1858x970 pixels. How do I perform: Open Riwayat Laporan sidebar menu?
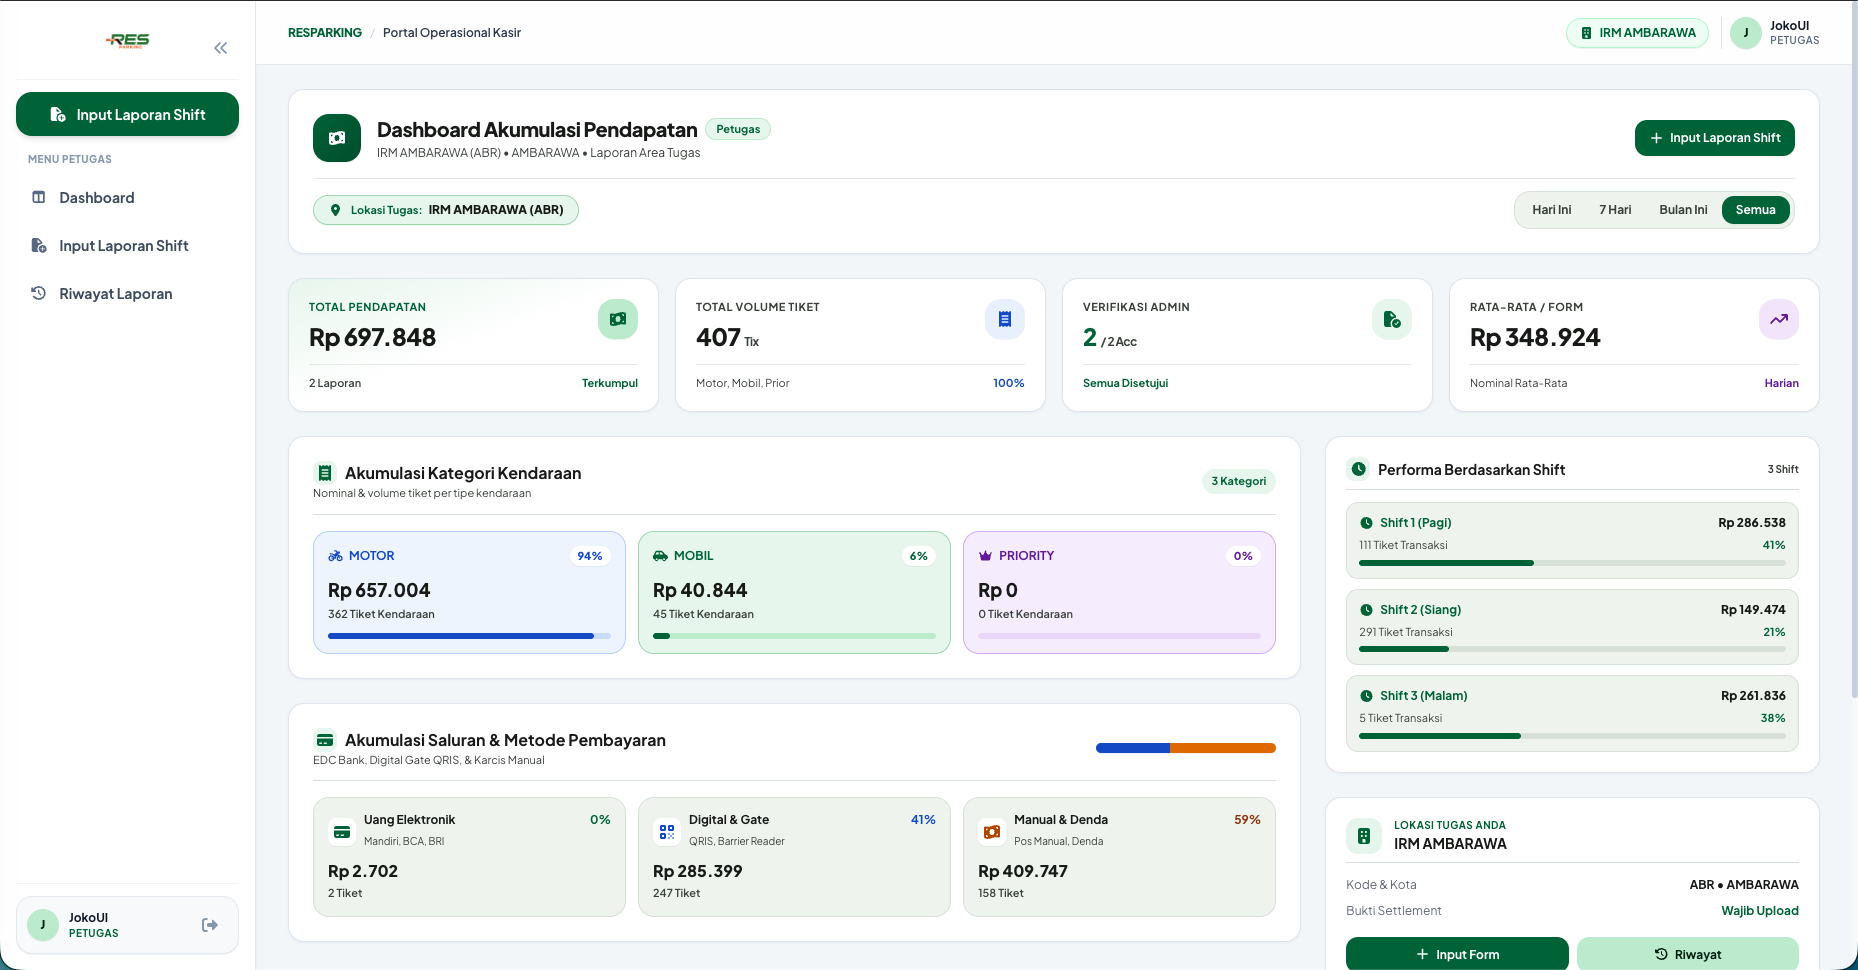point(127,294)
